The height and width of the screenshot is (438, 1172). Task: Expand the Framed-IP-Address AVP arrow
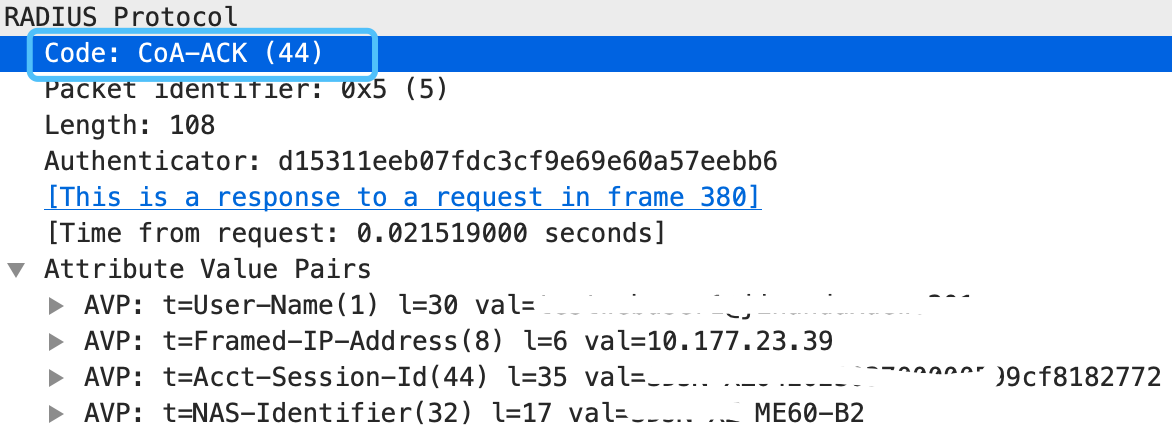pyautogui.click(x=56, y=342)
